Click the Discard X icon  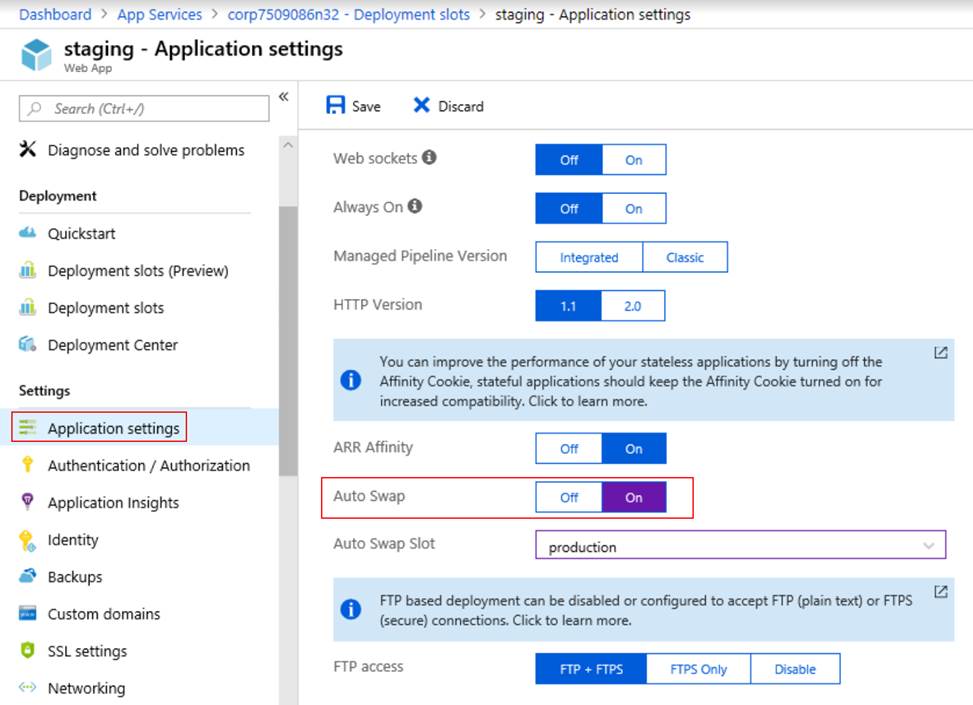422,106
